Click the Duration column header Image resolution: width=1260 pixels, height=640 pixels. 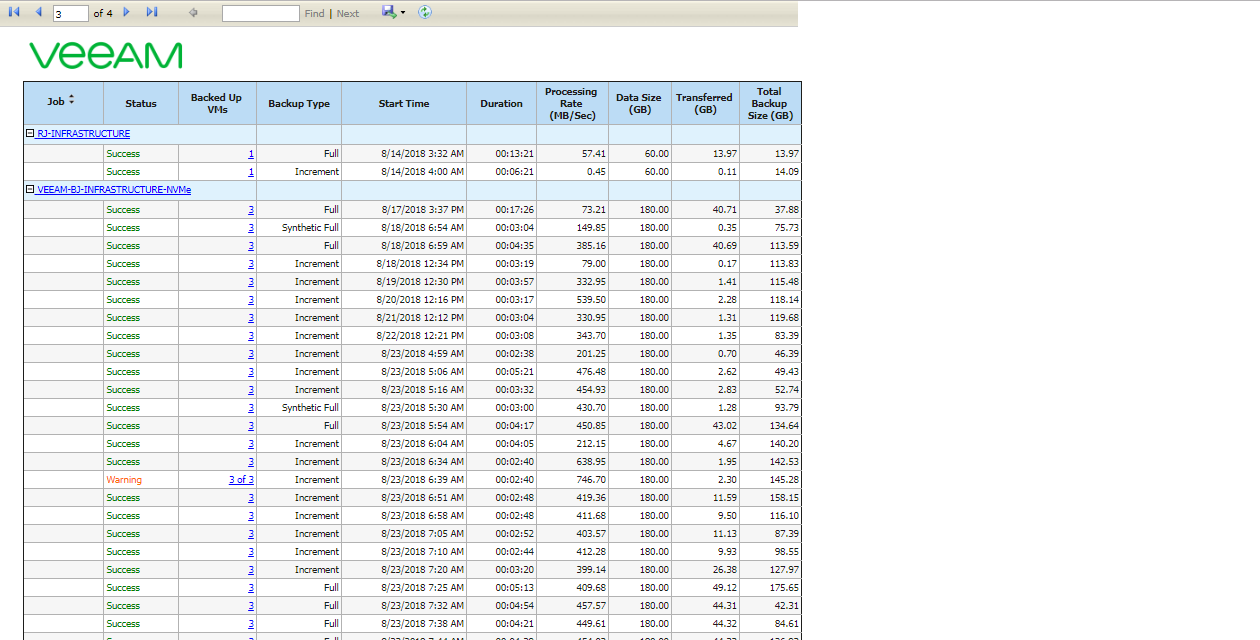tap(501, 103)
